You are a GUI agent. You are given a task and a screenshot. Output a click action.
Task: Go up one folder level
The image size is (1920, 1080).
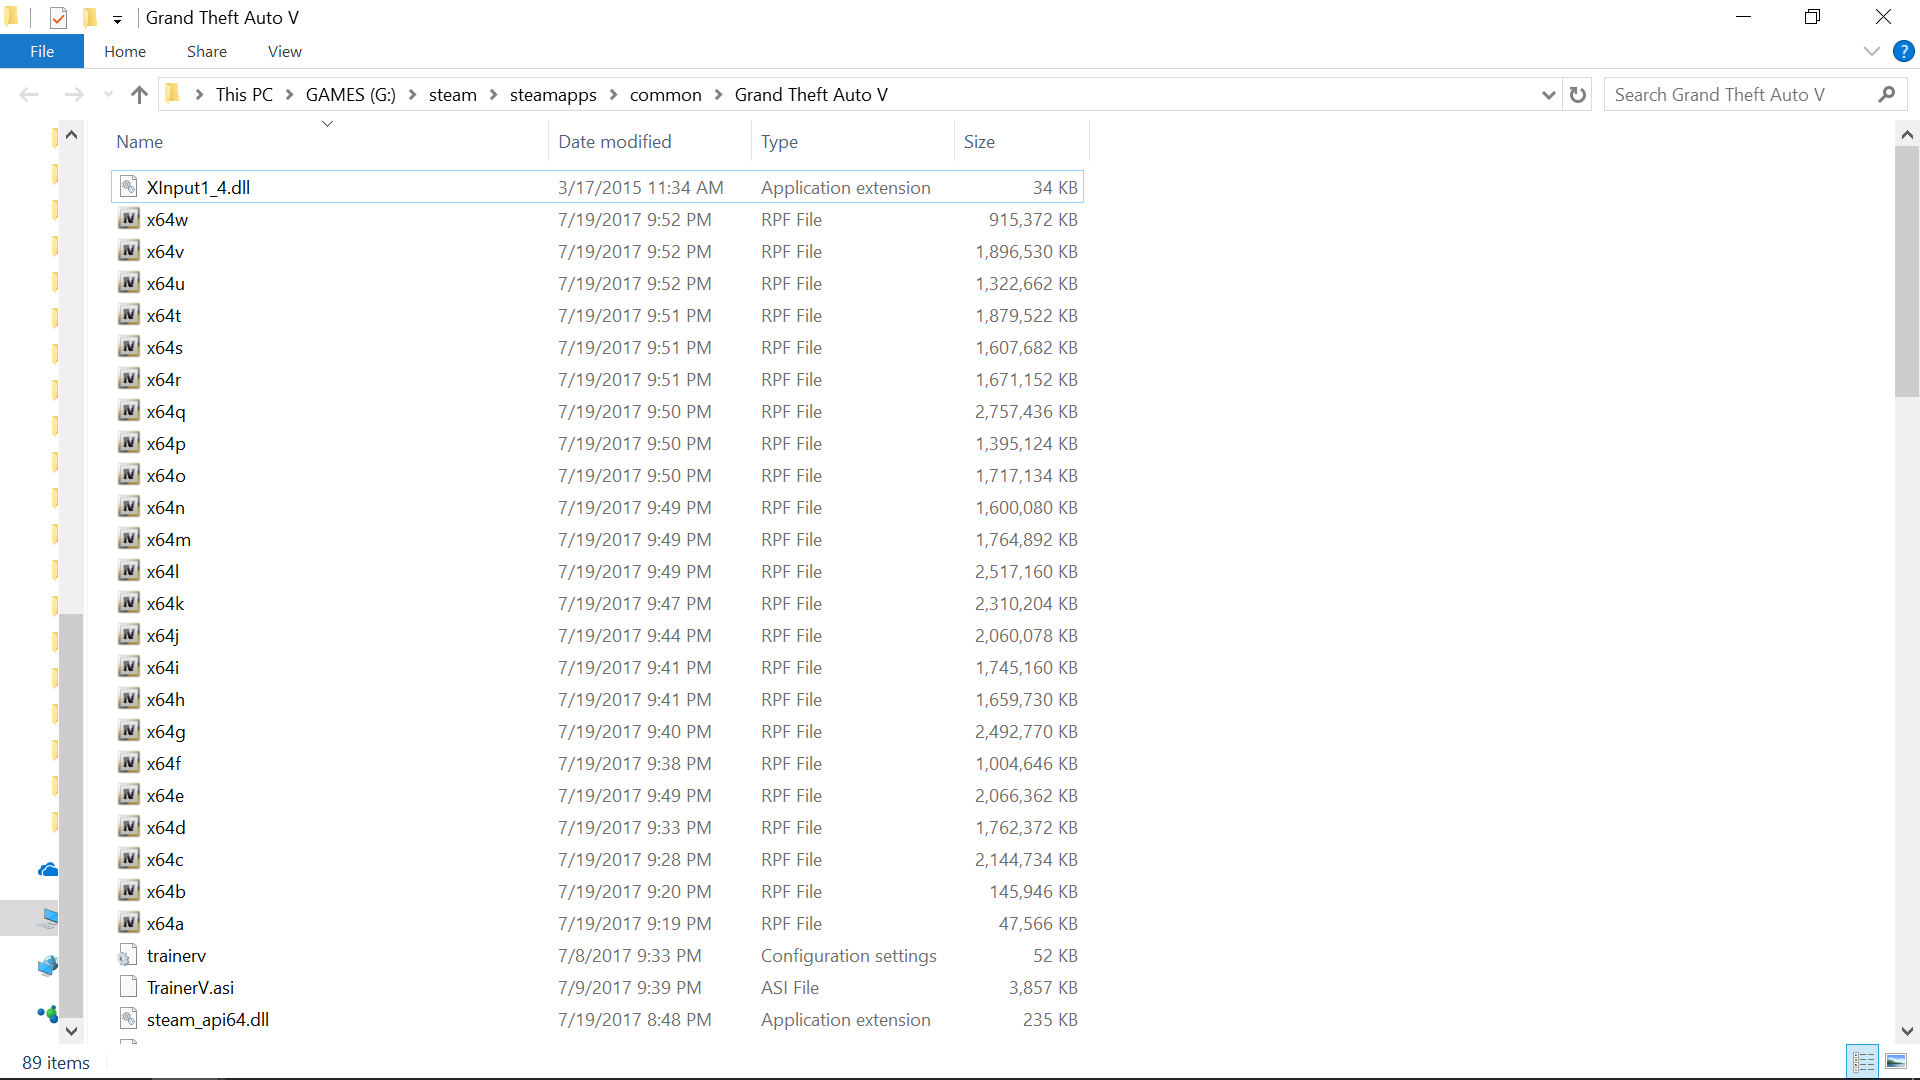coord(139,95)
